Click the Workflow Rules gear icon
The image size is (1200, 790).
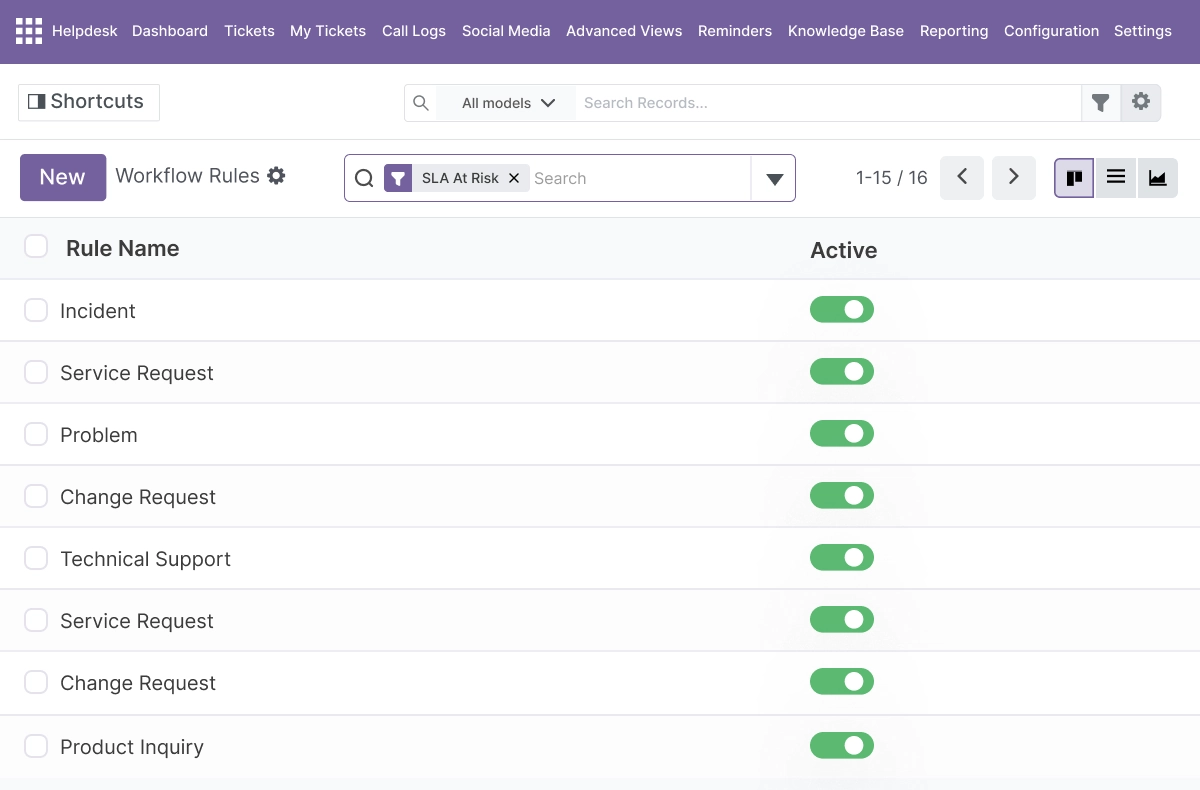click(277, 176)
